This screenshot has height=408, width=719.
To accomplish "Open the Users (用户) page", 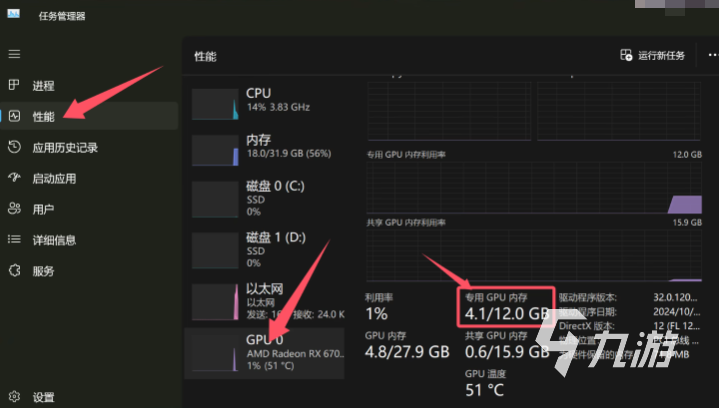I will pos(89,209).
